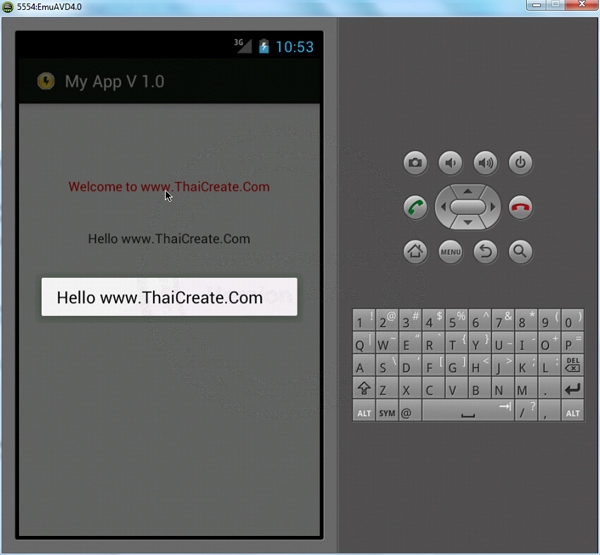Click the L key

(x=549, y=365)
